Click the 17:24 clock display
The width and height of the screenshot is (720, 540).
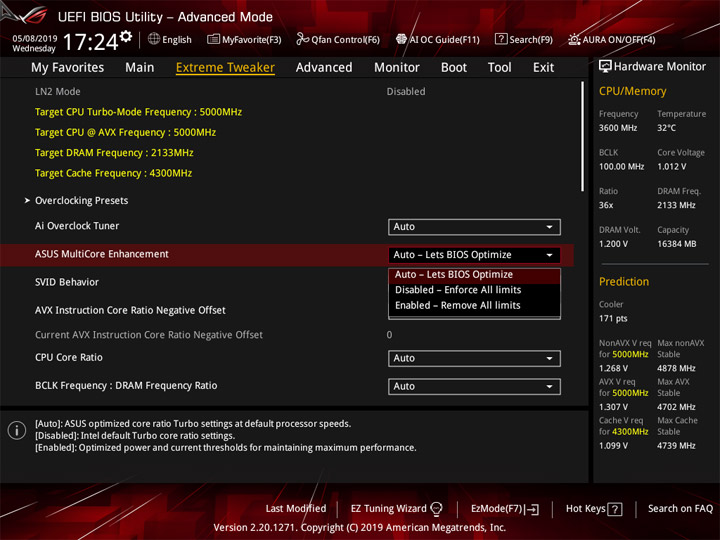coord(90,42)
